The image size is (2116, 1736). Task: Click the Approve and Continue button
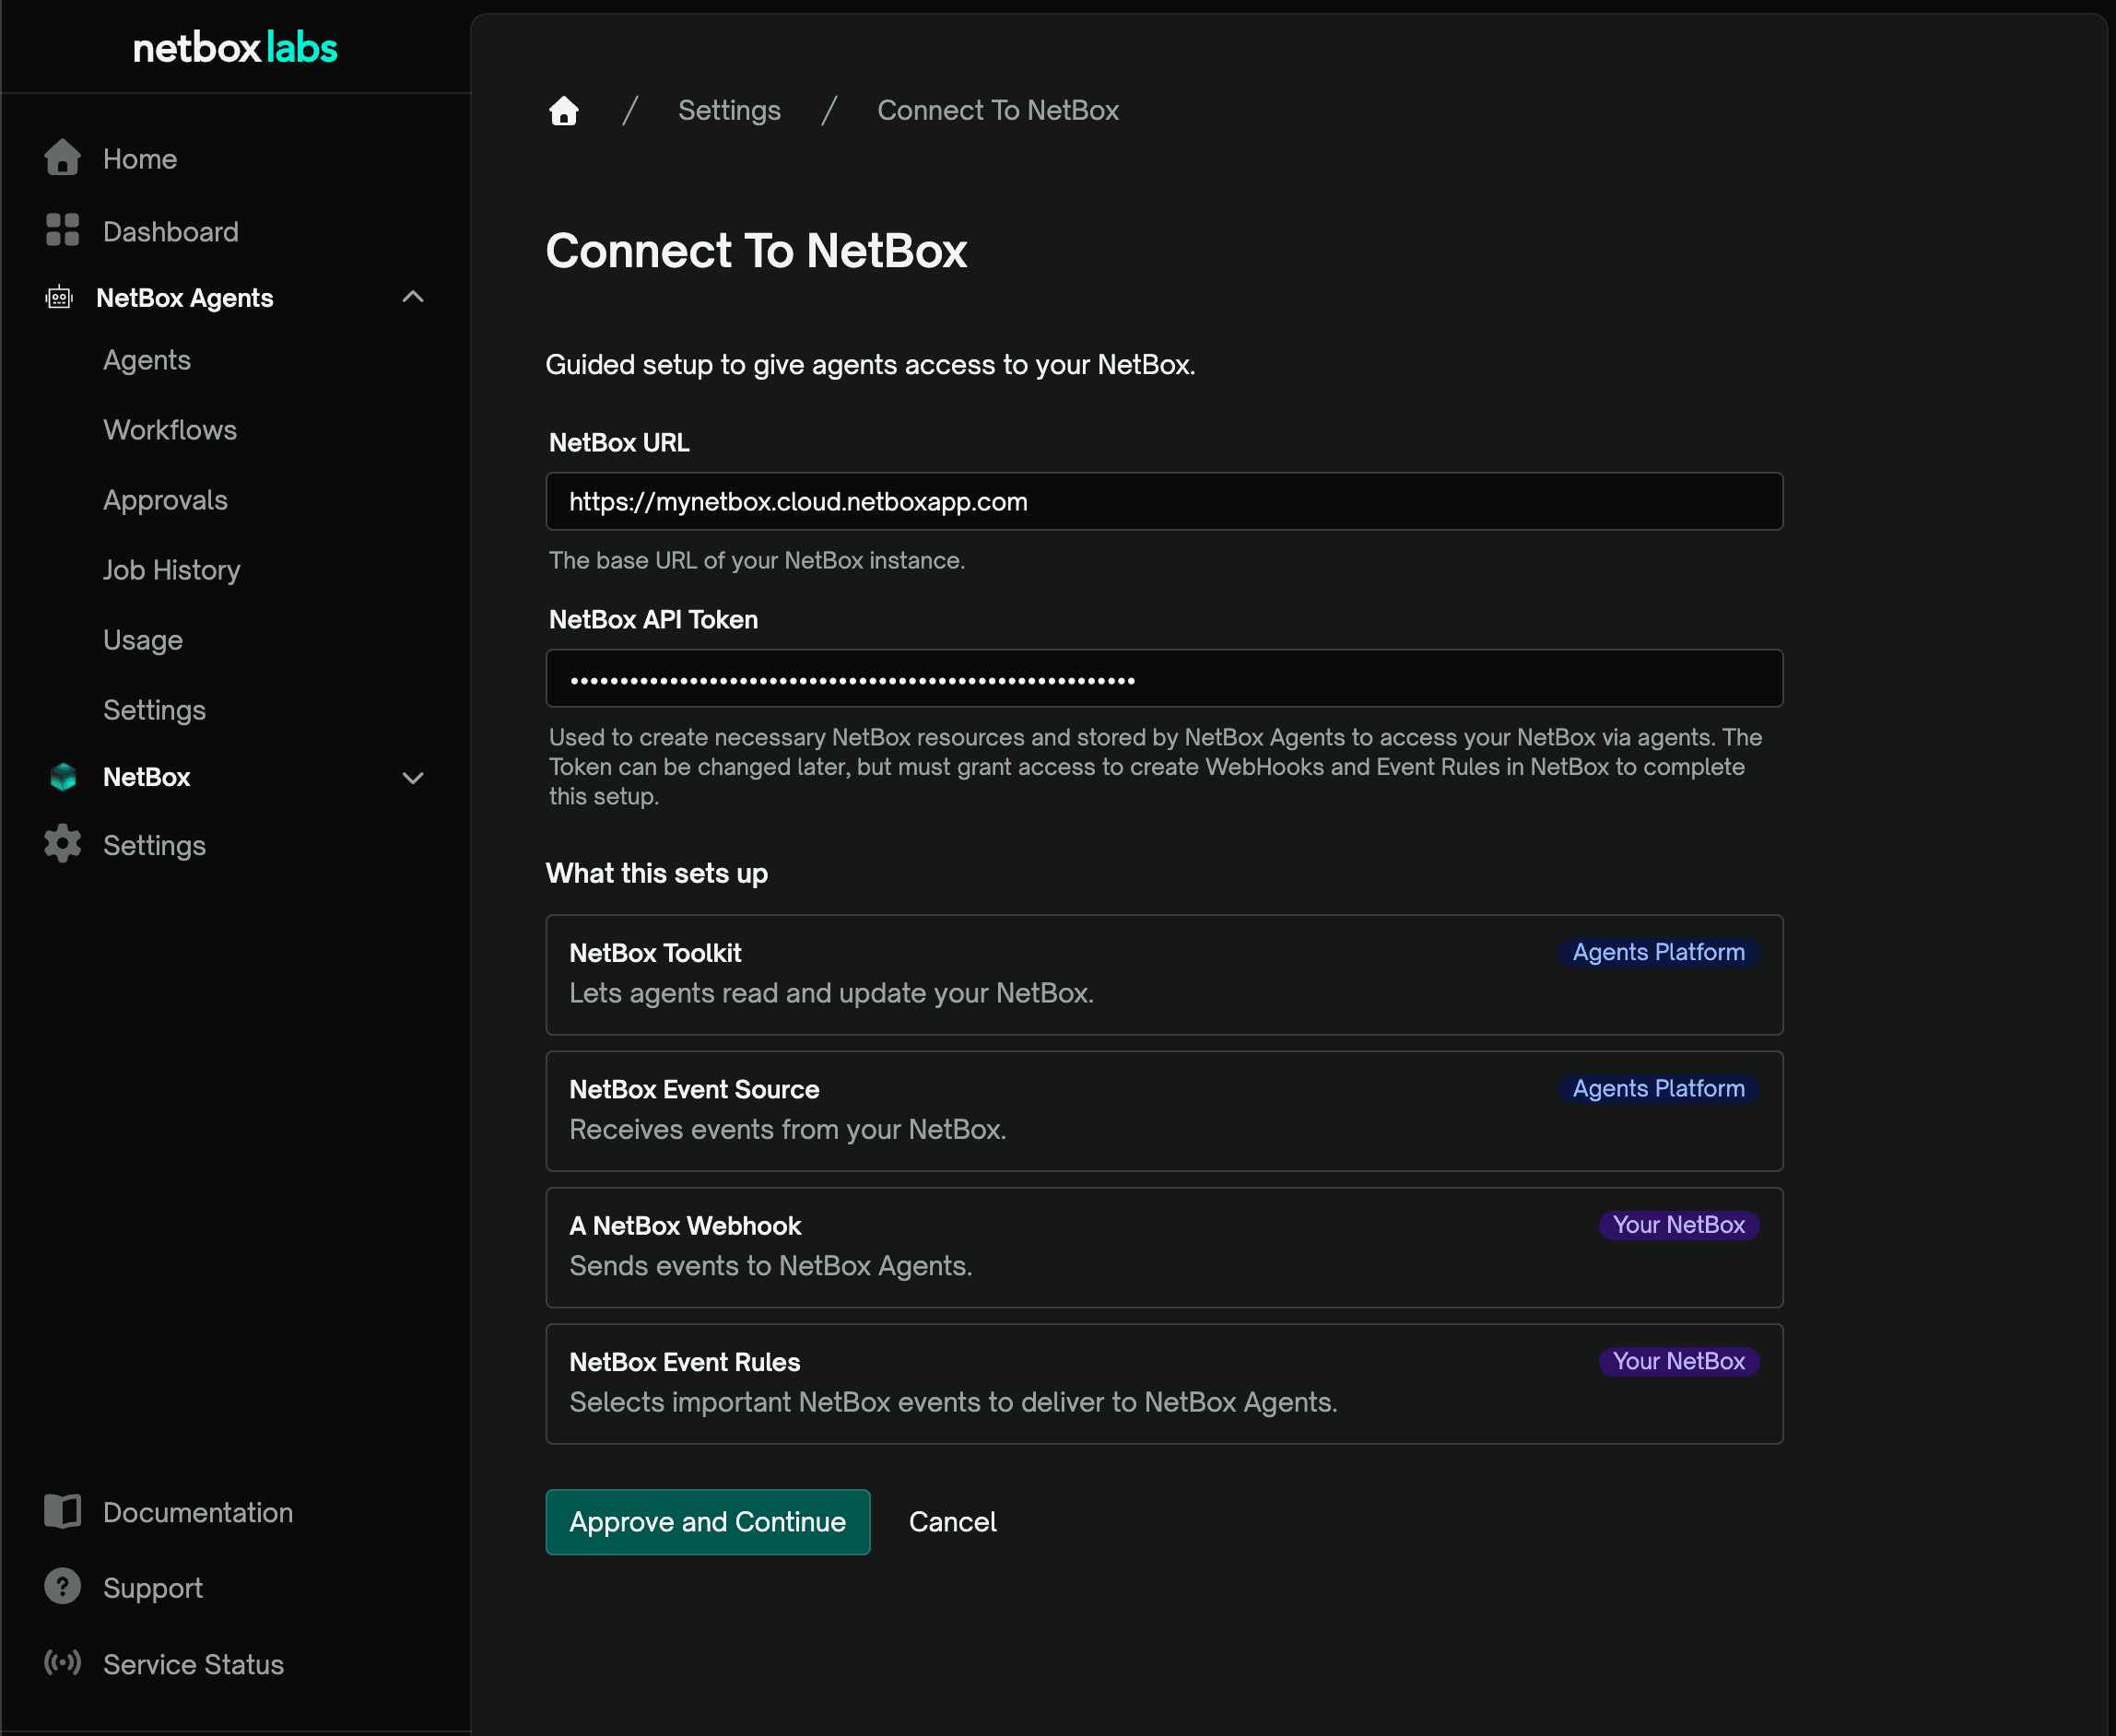(708, 1522)
